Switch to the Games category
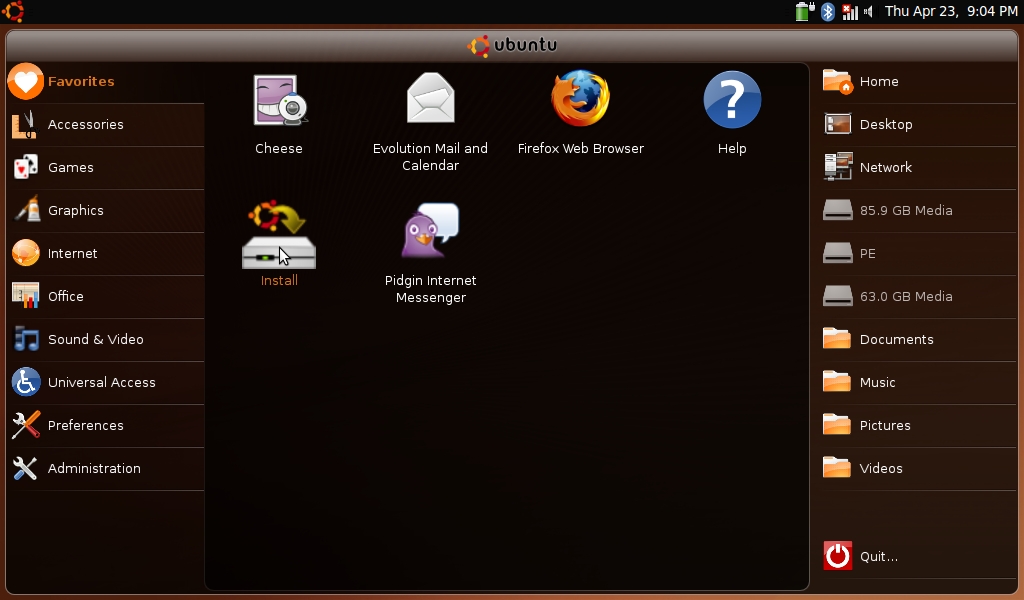 [x=71, y=168]
